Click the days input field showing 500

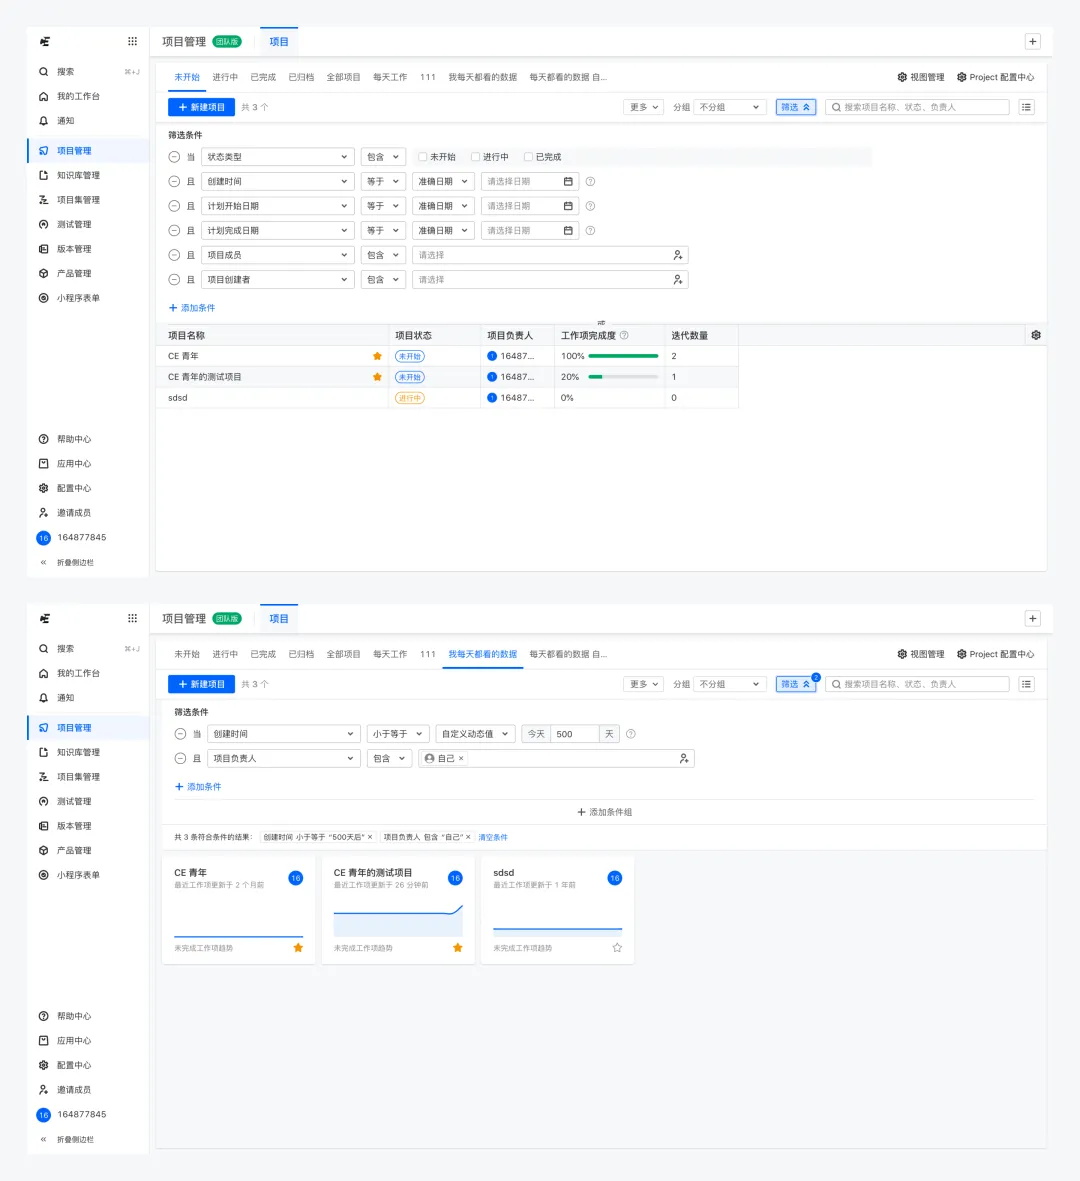574,734
